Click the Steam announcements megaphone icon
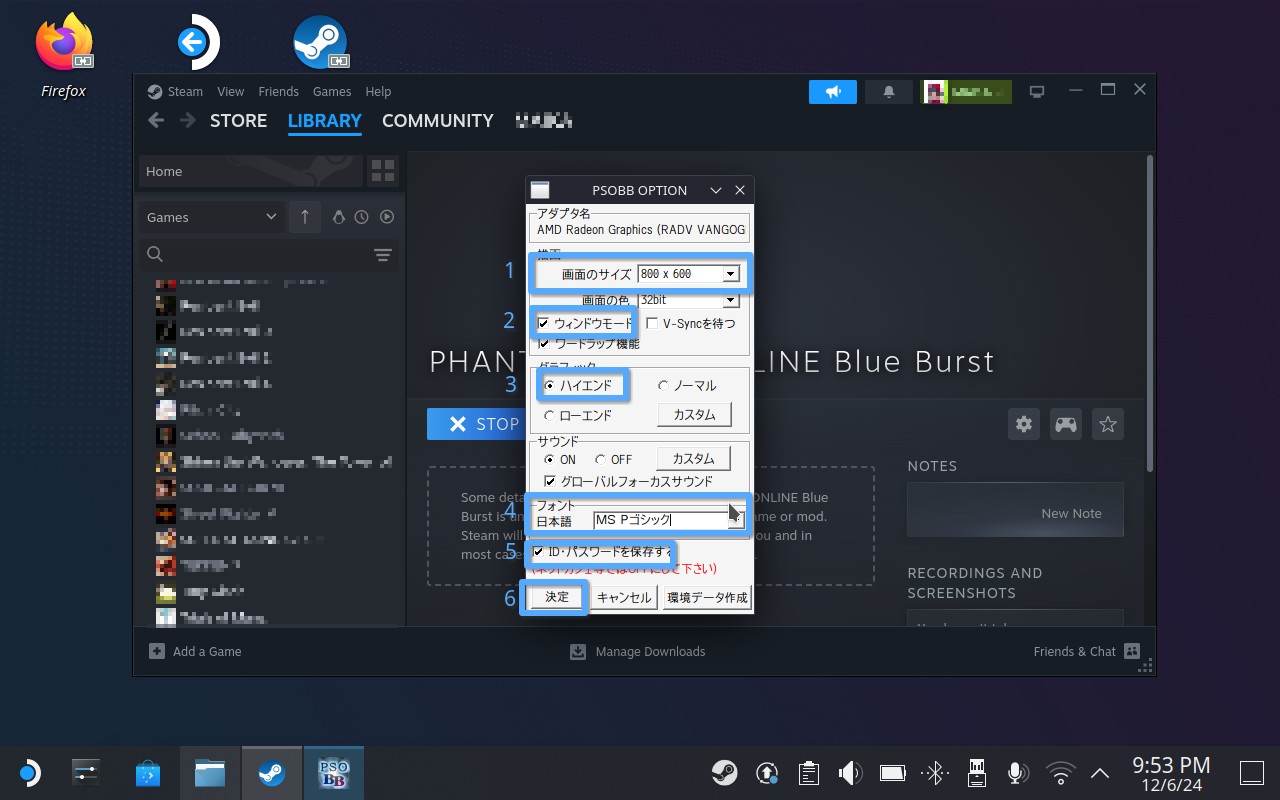 point(833,92)
